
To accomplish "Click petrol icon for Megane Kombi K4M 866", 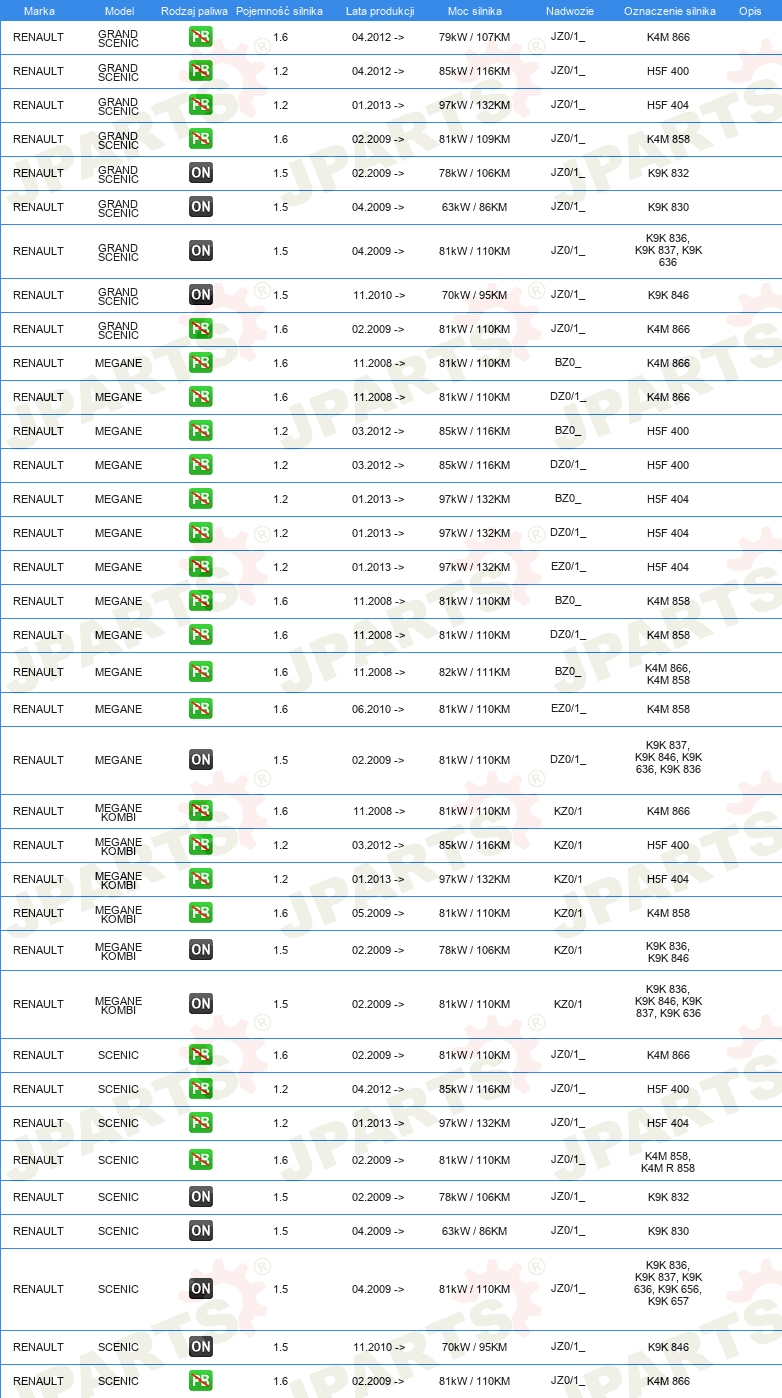I will tap(200, 811).
